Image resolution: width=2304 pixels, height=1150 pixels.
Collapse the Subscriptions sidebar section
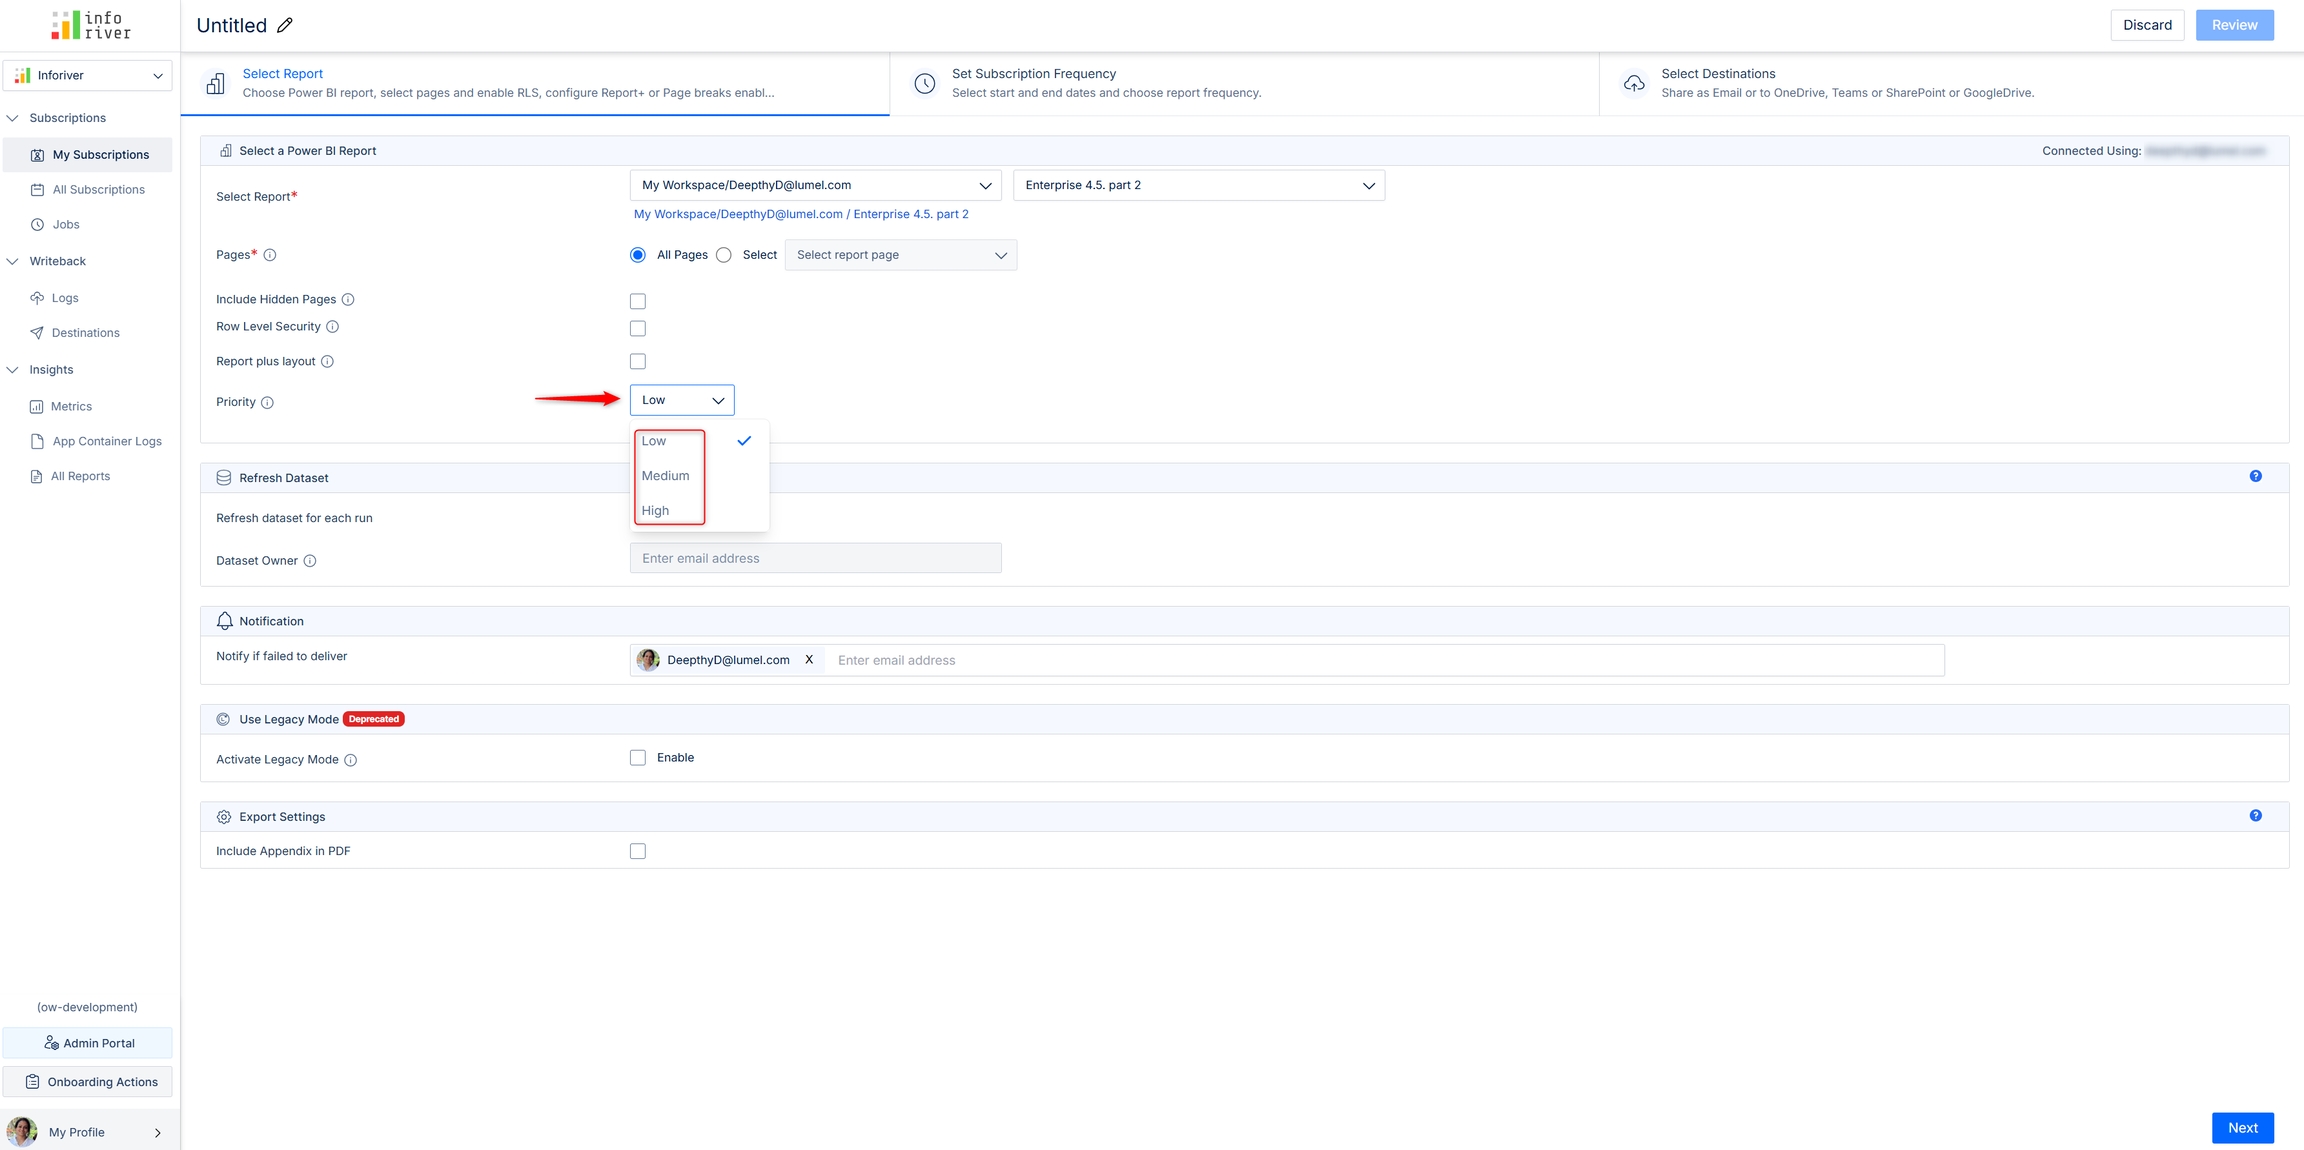pos(13,118)
